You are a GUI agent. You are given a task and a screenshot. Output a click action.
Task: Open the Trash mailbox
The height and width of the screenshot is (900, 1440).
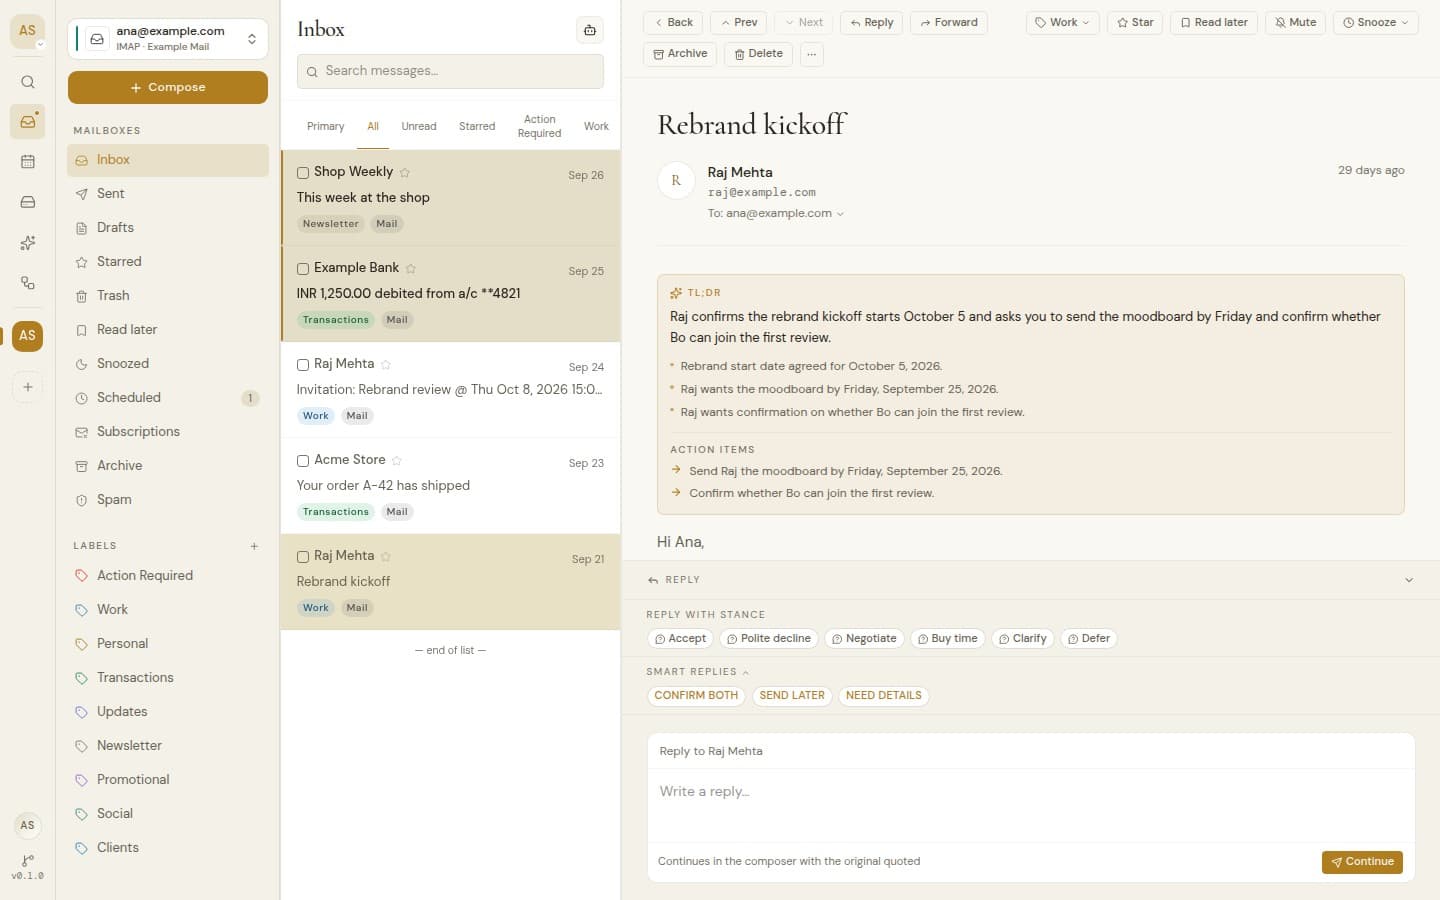click(168, 296)
